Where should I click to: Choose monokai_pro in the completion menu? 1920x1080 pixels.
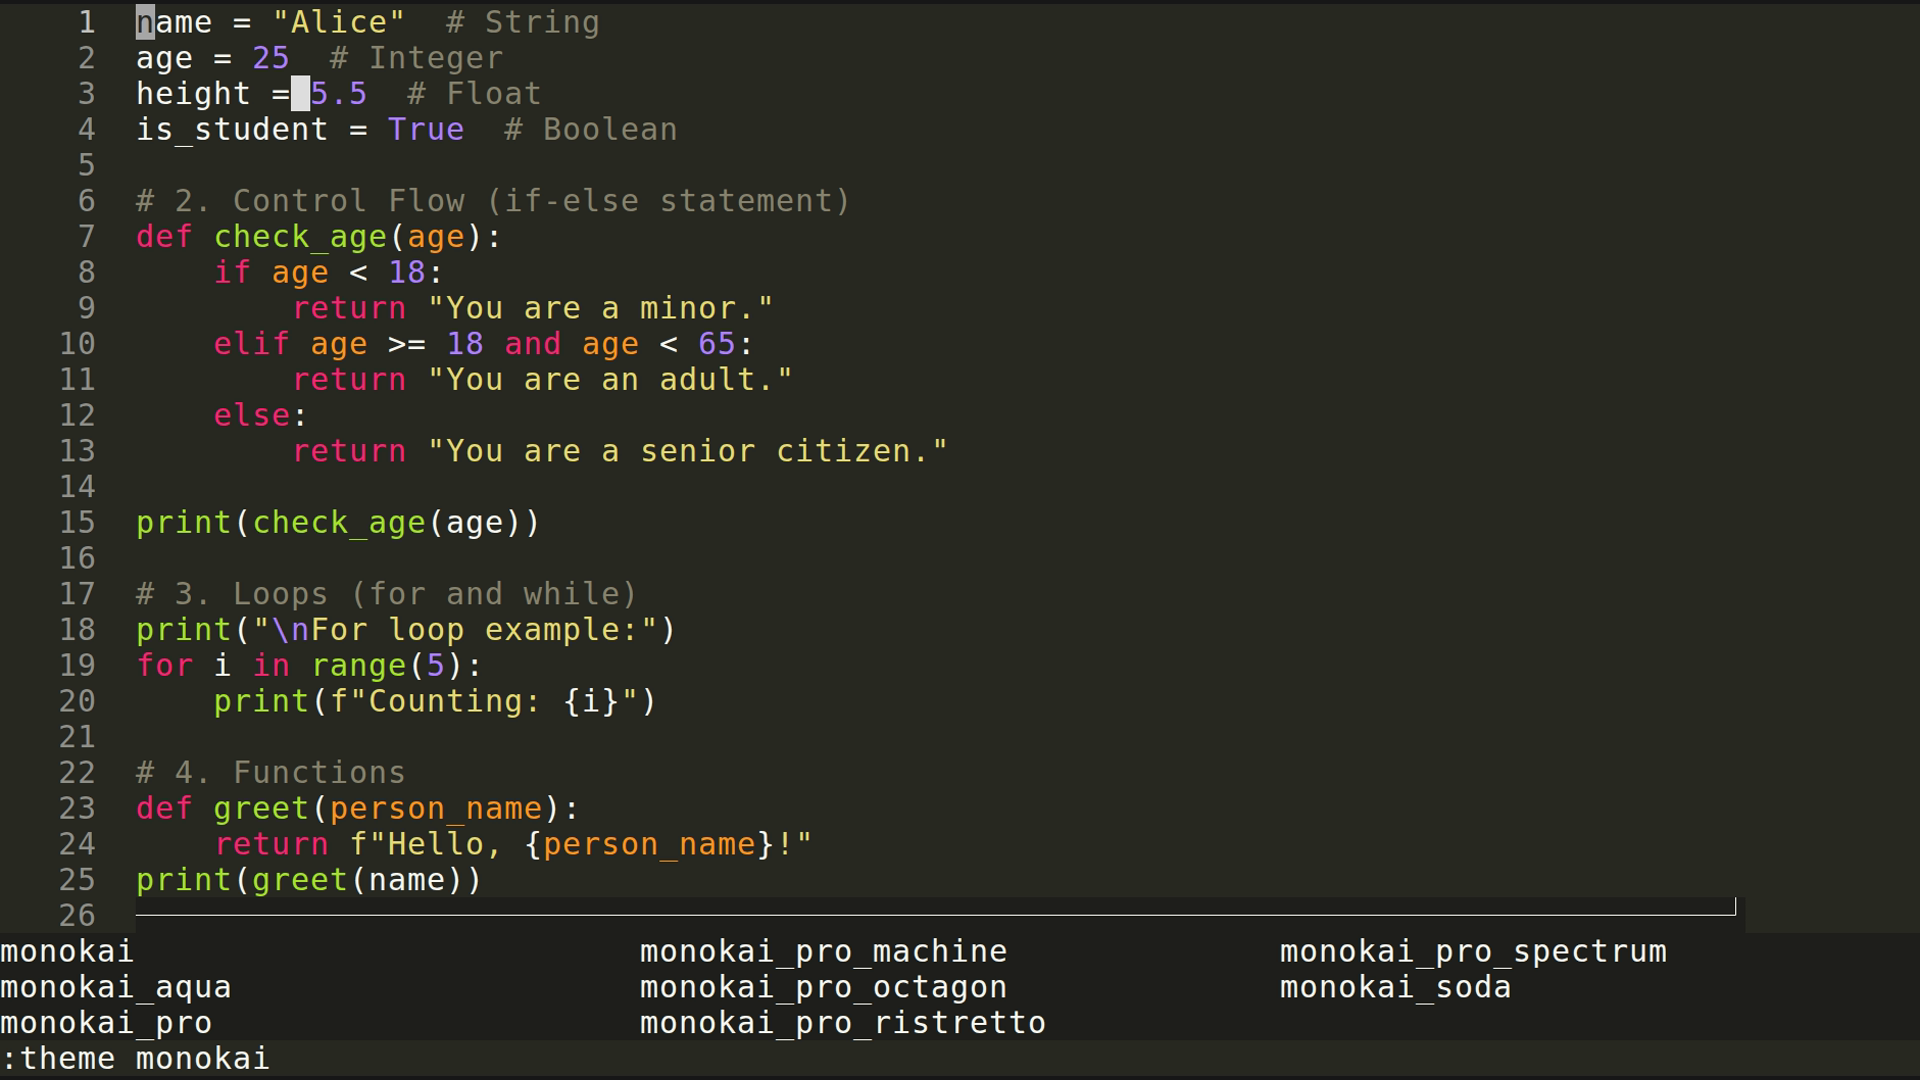click(x=105, y=1022)
